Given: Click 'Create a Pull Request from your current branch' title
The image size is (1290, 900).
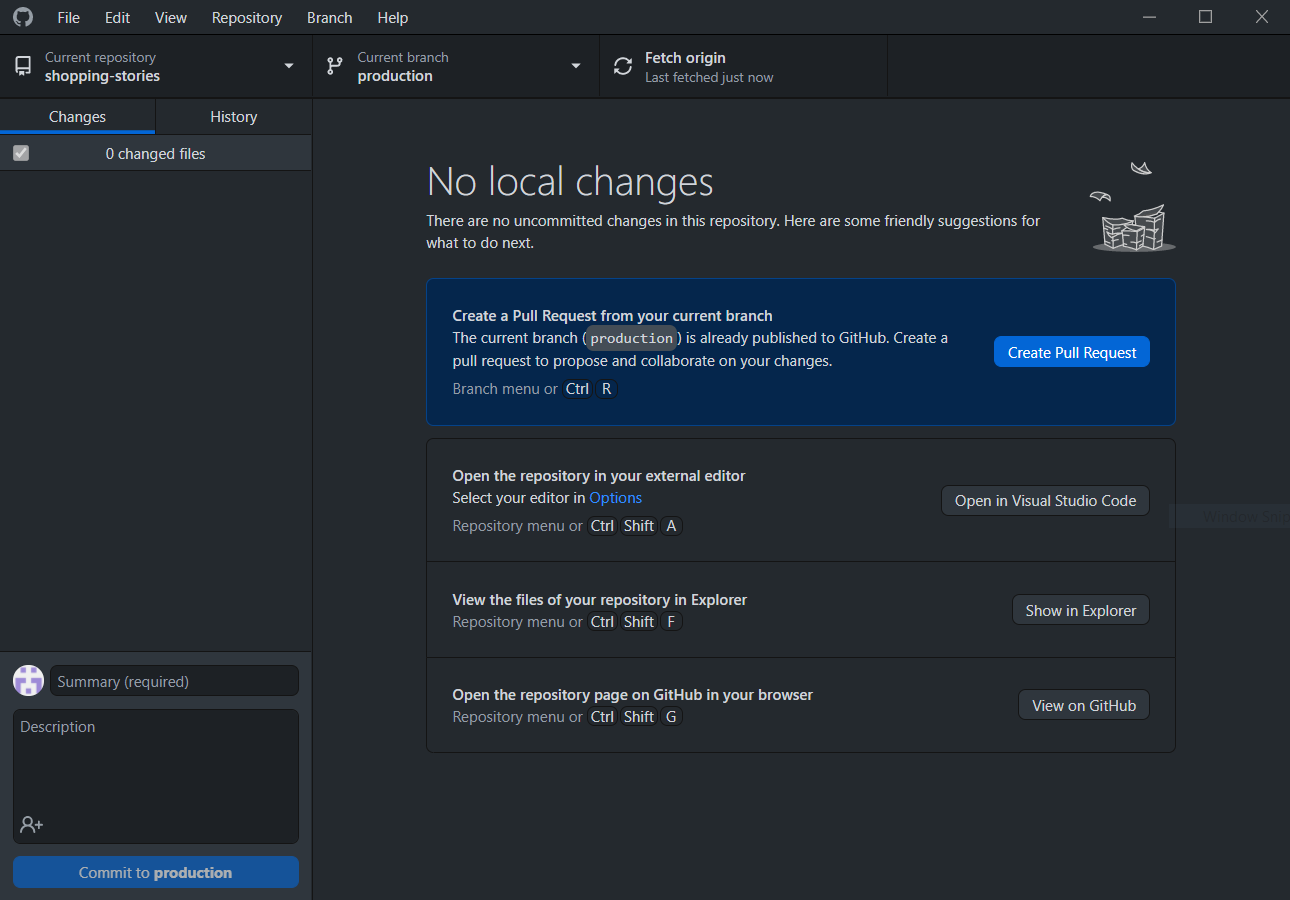Looking at the screenshot, I should (x=612, y=316).
